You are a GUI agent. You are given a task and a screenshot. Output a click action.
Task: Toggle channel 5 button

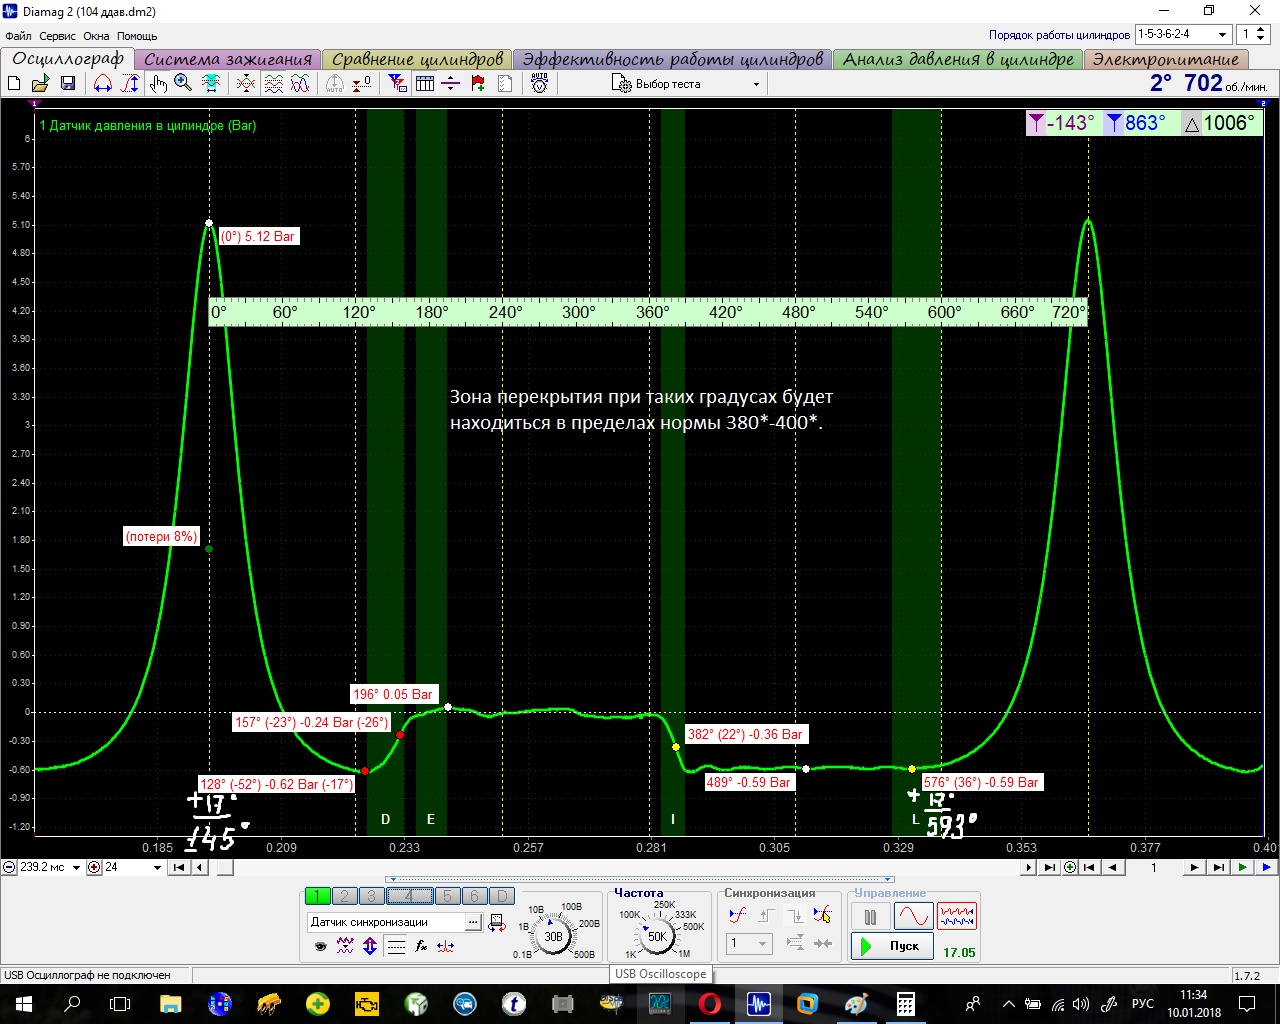pos(448,896)
